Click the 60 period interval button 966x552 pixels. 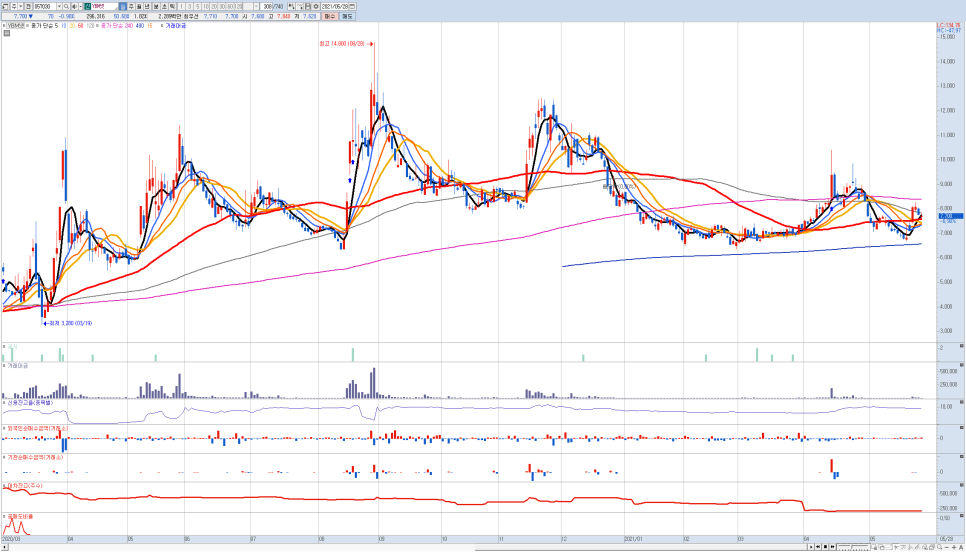(230, 6)
